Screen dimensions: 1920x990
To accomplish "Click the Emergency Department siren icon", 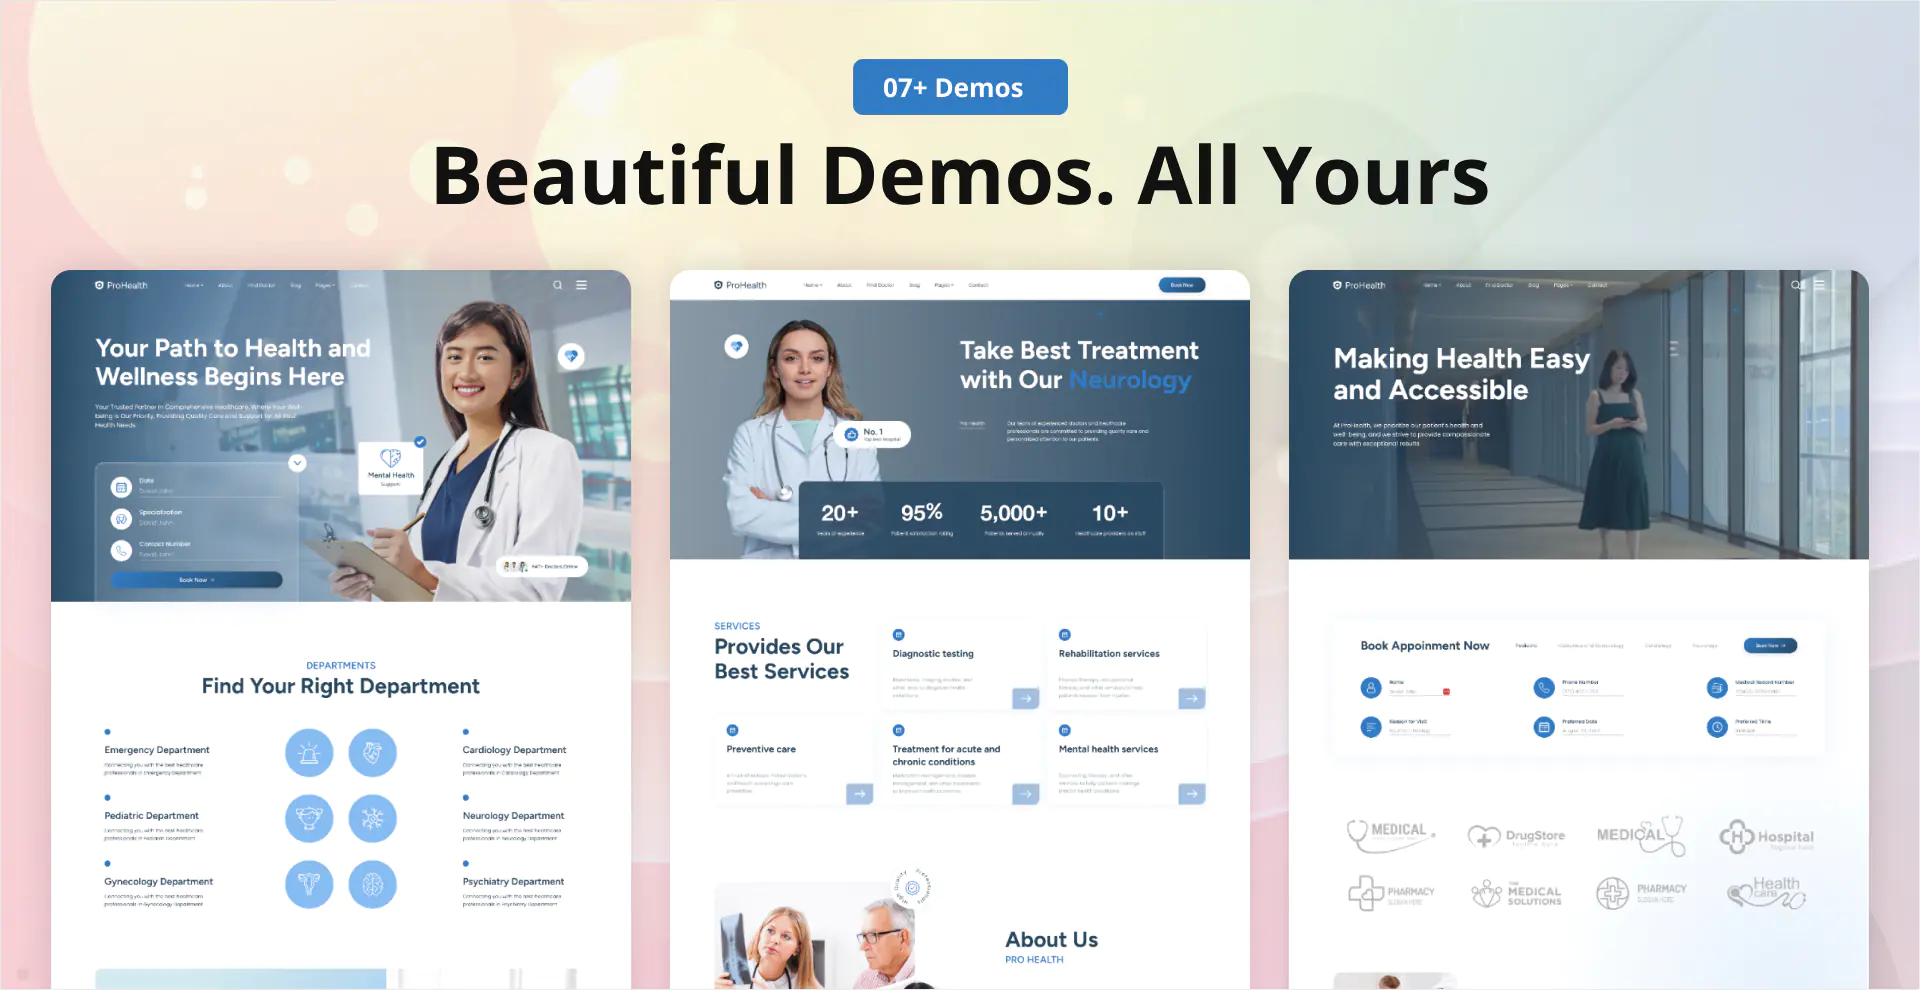I will pyautogui.click(x=309, y=753).
